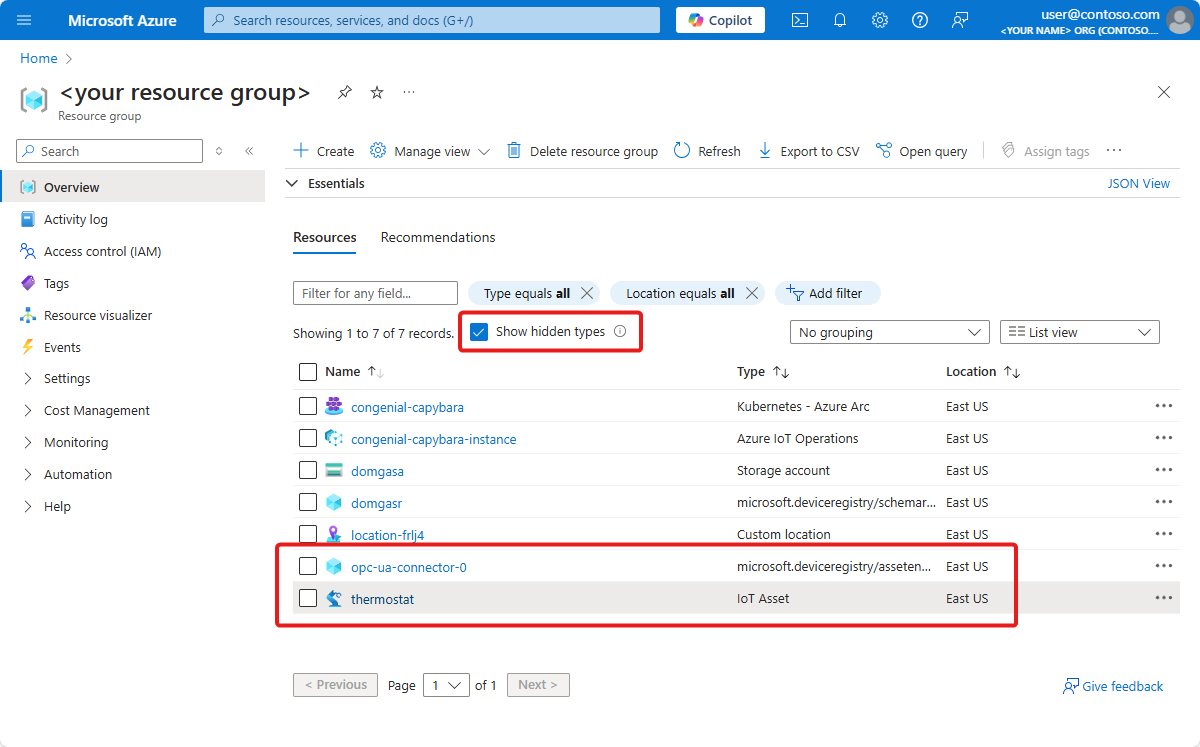Switch to Recommendations tab
Image resolution: width=1200 pixels, height=747 pixels.
pos(438,238)
